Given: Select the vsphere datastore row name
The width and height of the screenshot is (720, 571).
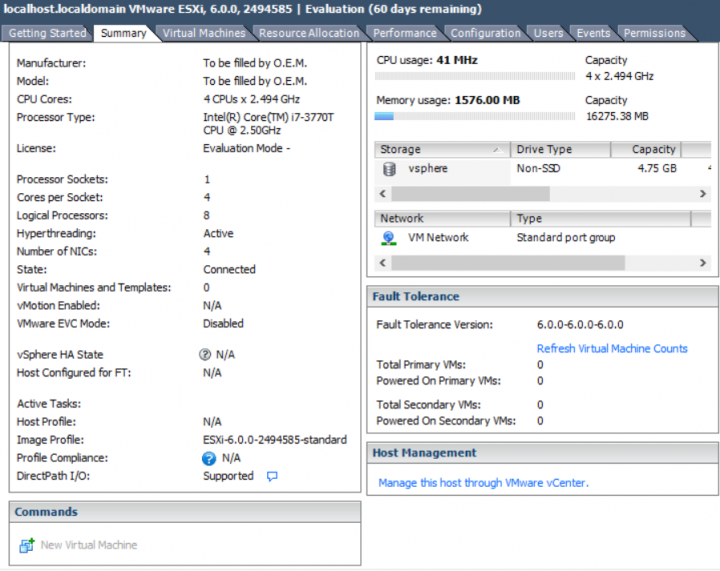Looking at the screenshot, I should pyautogui.click(x=428, y=168).
